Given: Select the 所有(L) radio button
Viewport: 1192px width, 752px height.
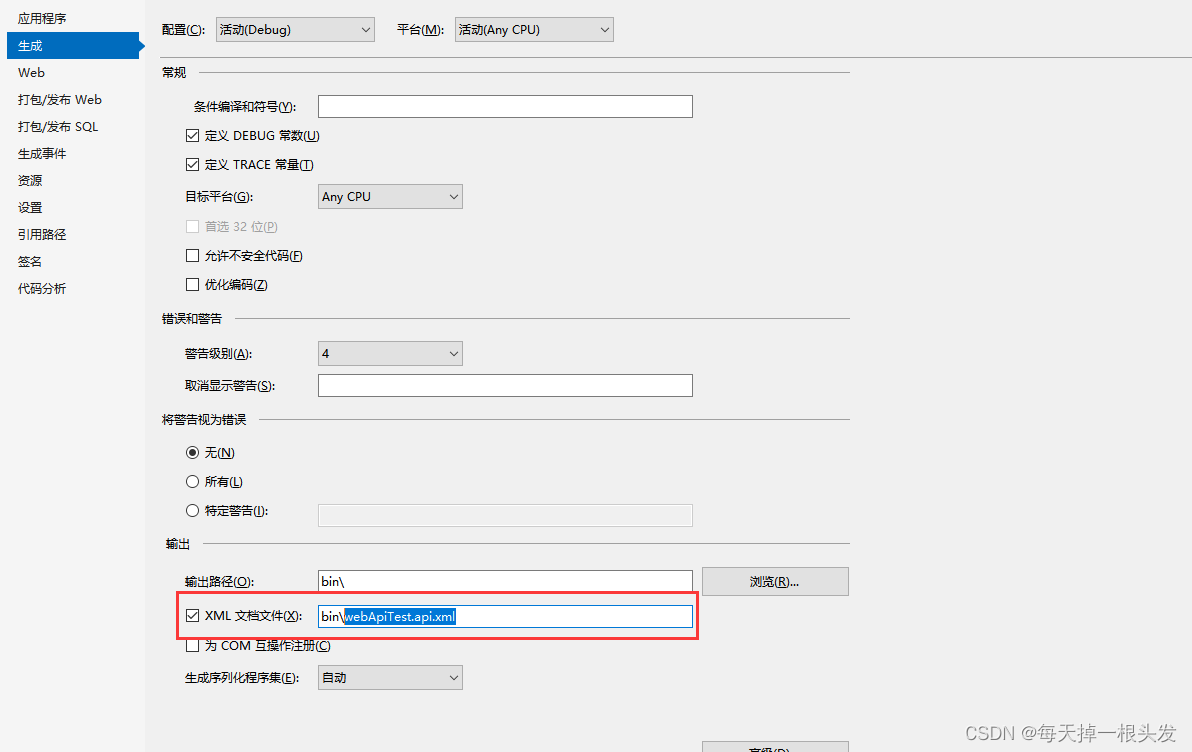Looking at the screenshot, I should 192,481.
